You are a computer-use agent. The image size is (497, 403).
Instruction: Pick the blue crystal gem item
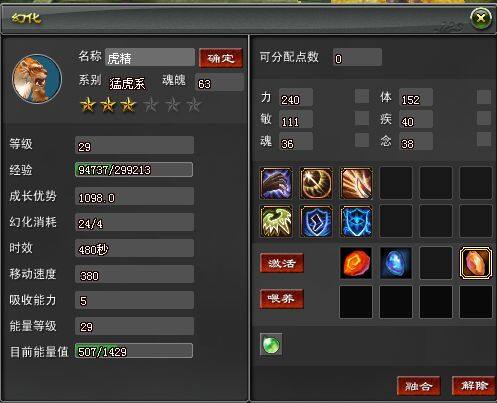click(x=396, y=263)
